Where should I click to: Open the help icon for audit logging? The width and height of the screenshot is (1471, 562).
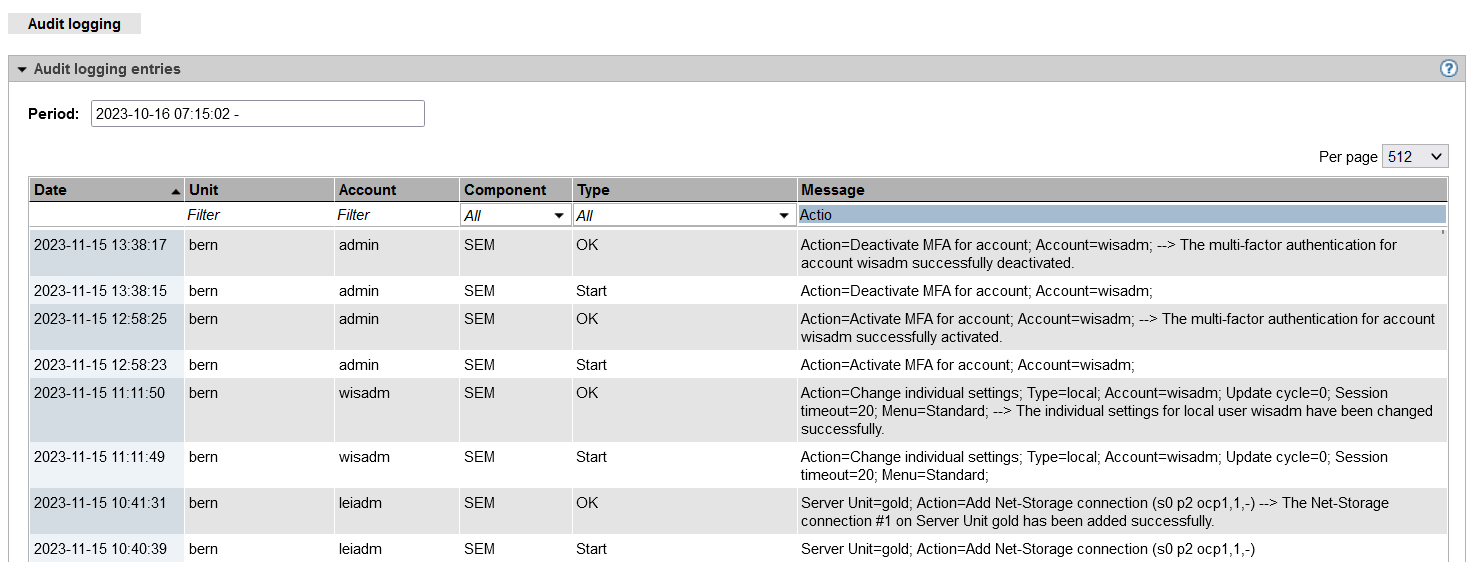coord(1448,69)
